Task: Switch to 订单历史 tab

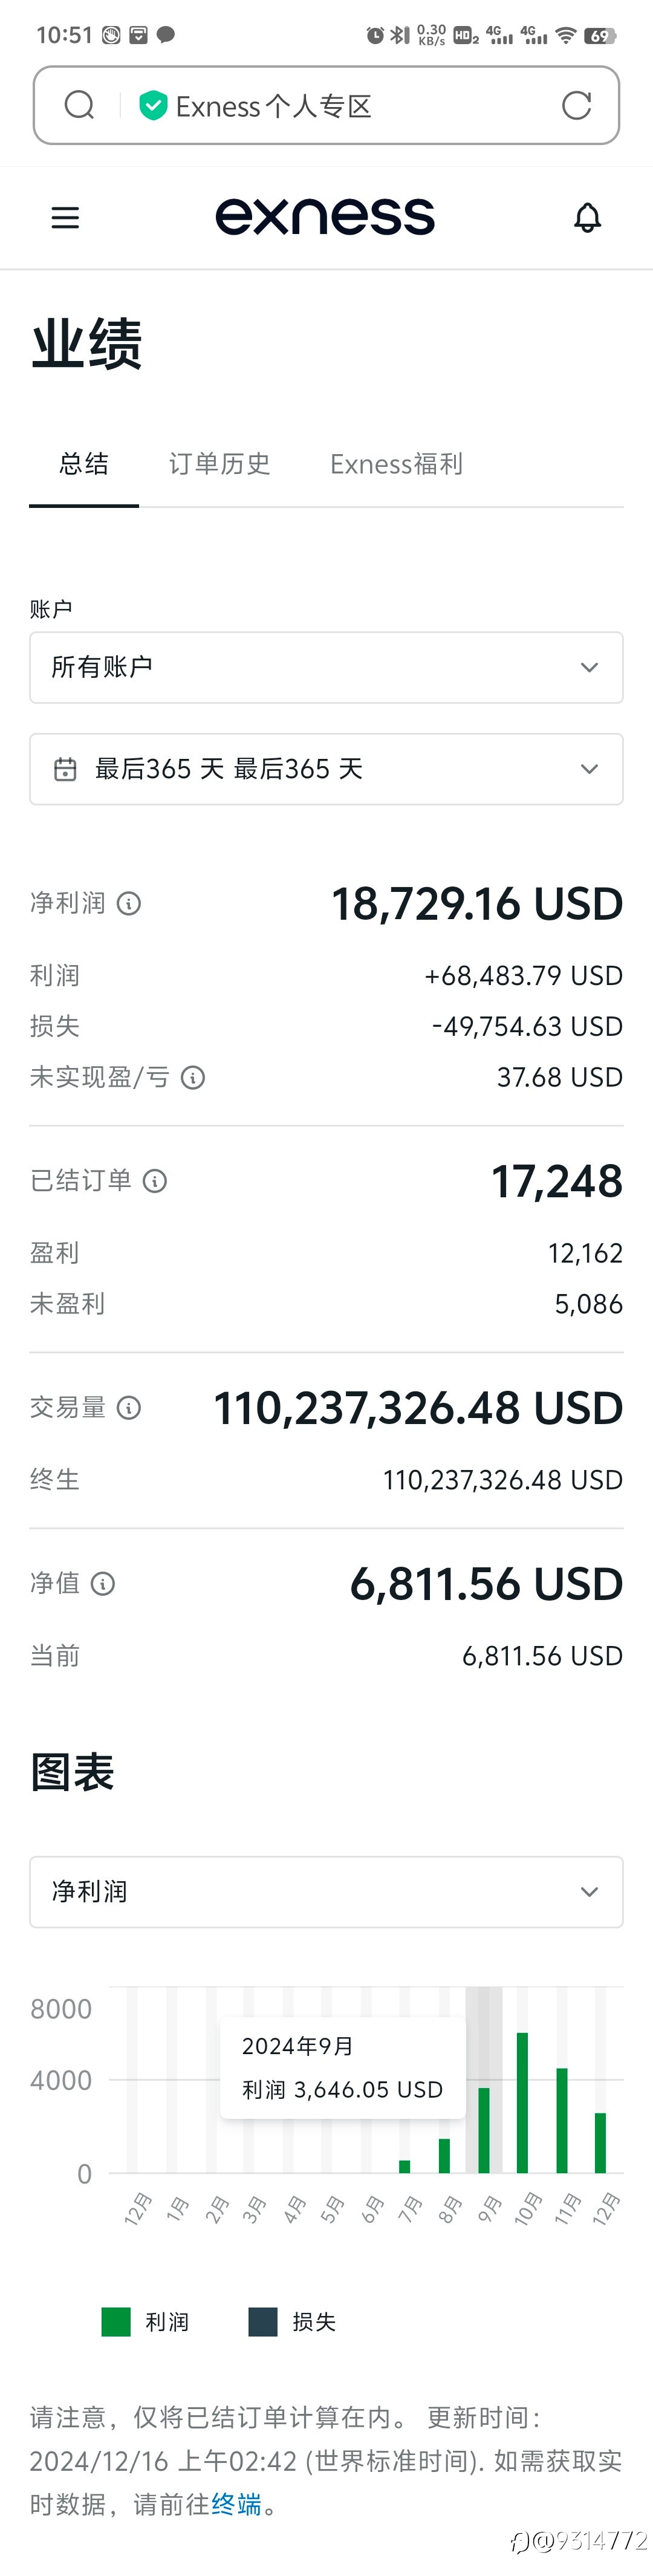Action: (x=219, y=464)
